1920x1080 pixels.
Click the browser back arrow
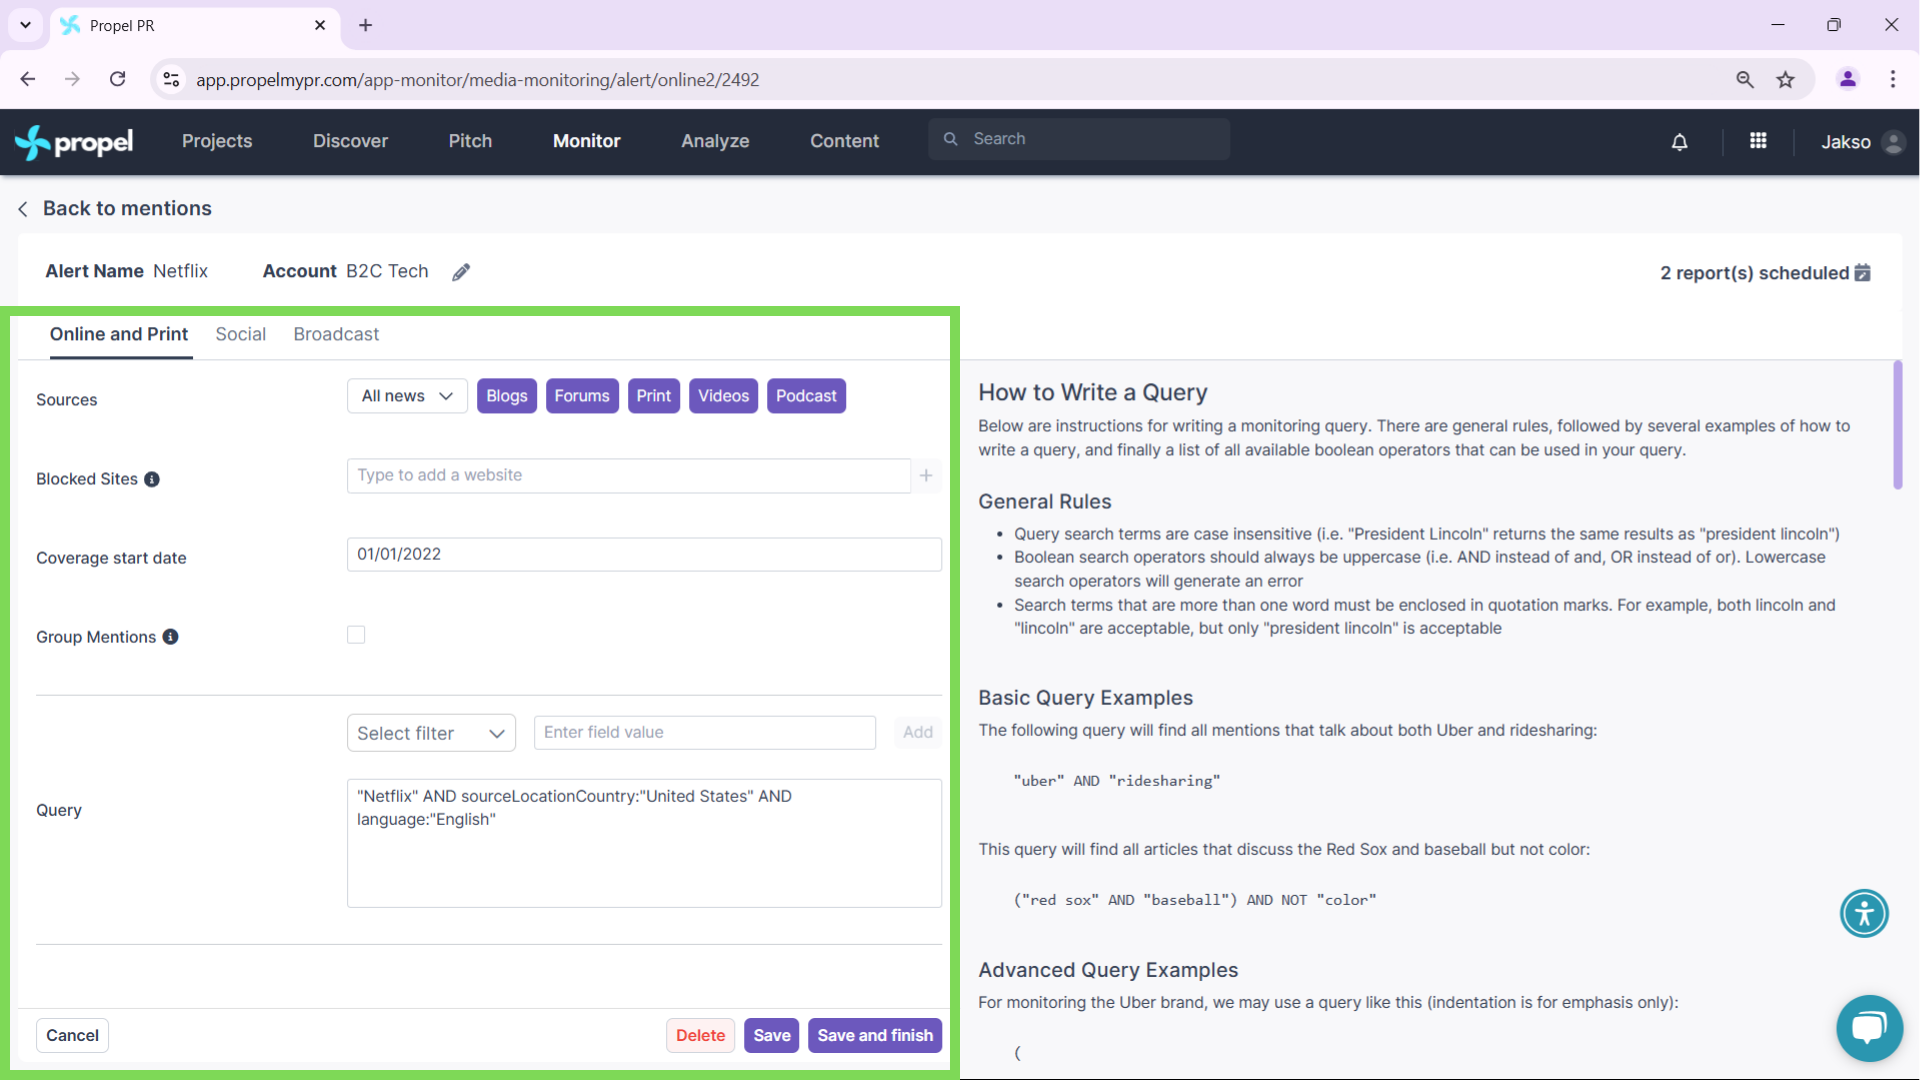28,79
